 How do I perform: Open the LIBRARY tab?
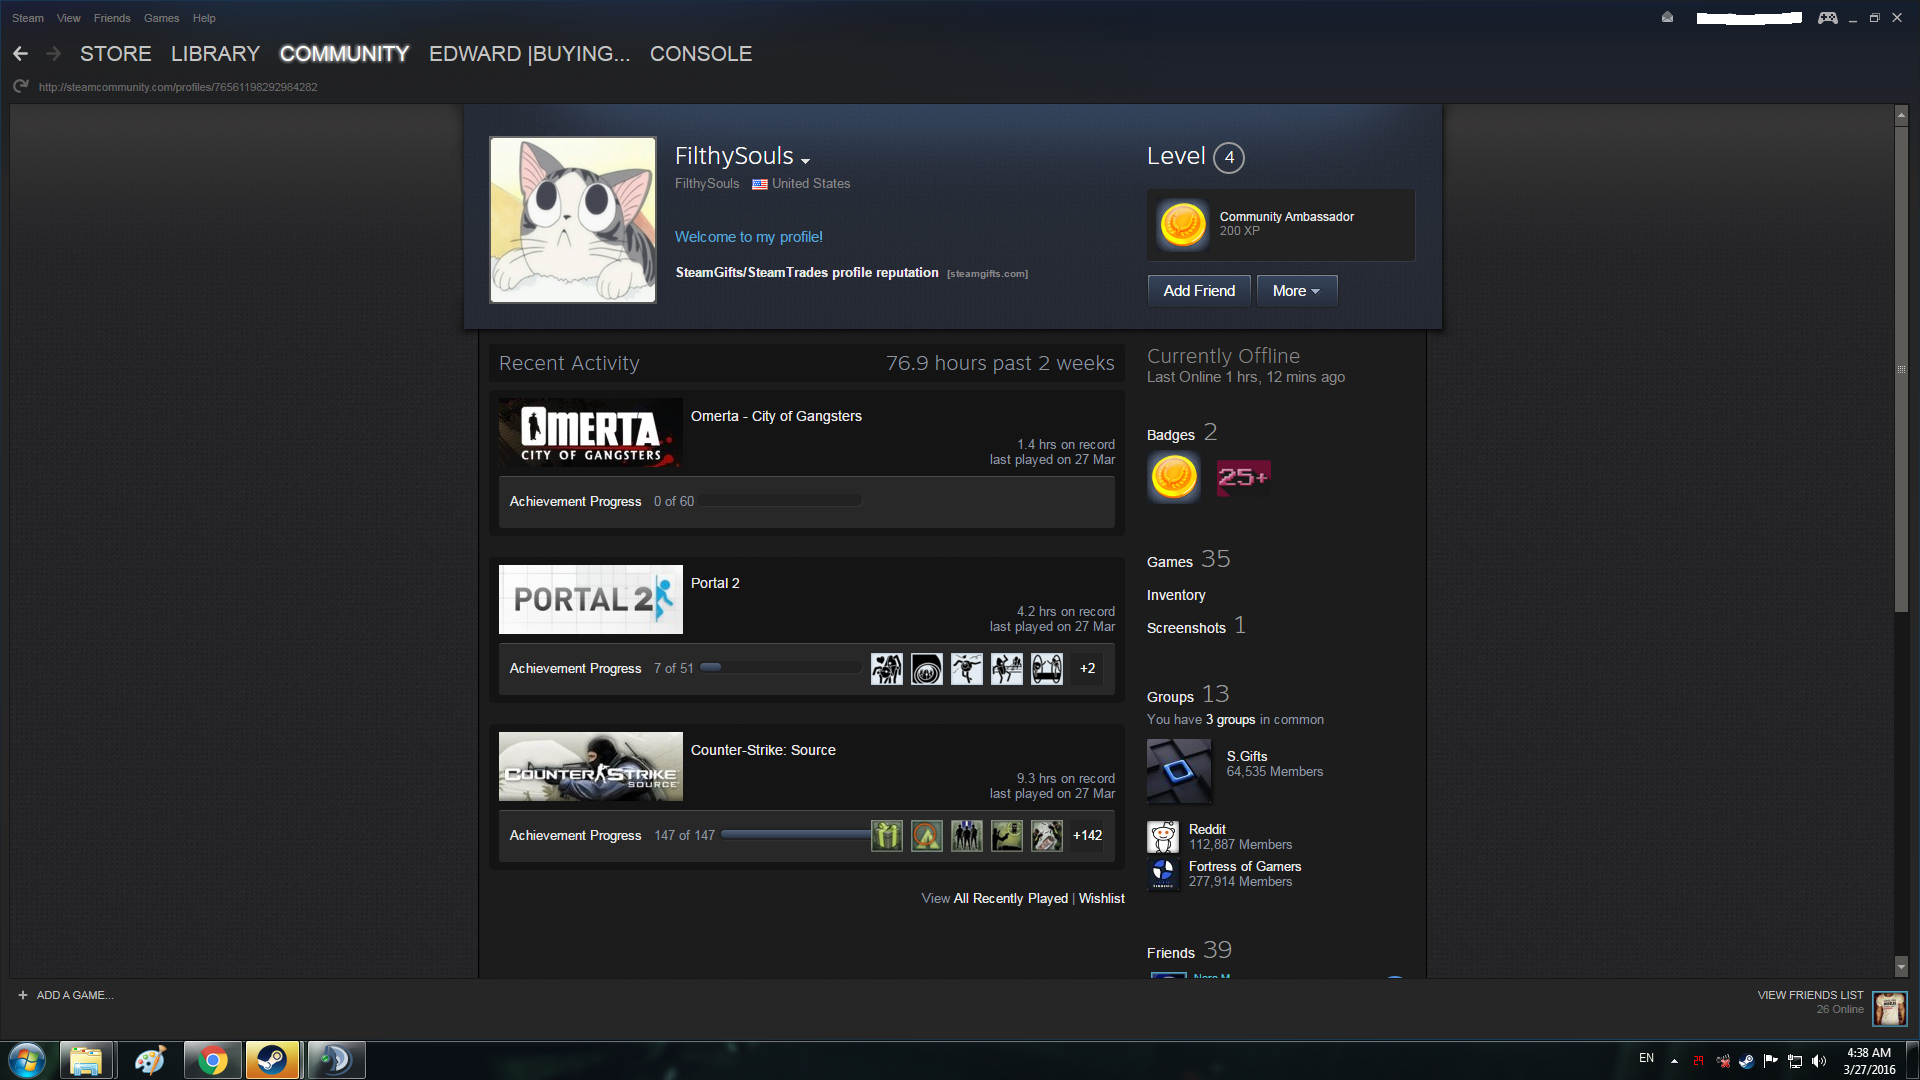pyautogui.click(x=215, y=54)
